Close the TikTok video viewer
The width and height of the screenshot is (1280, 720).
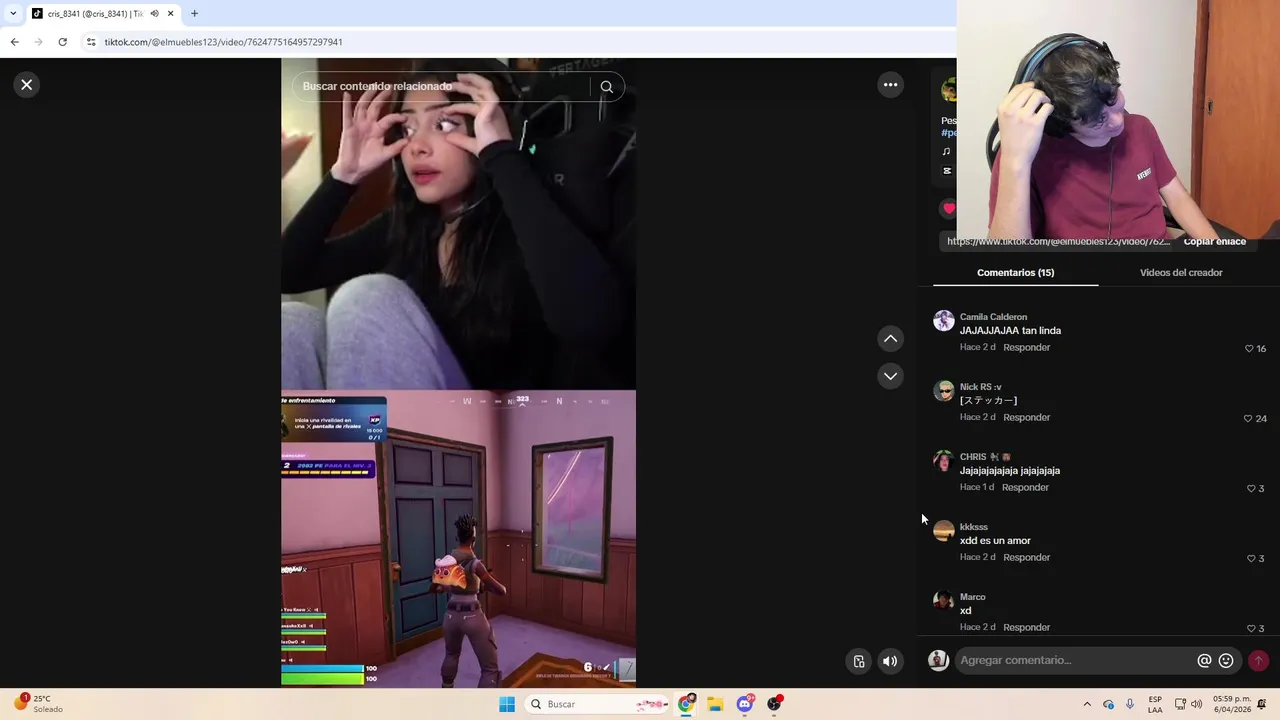point(27,85)
